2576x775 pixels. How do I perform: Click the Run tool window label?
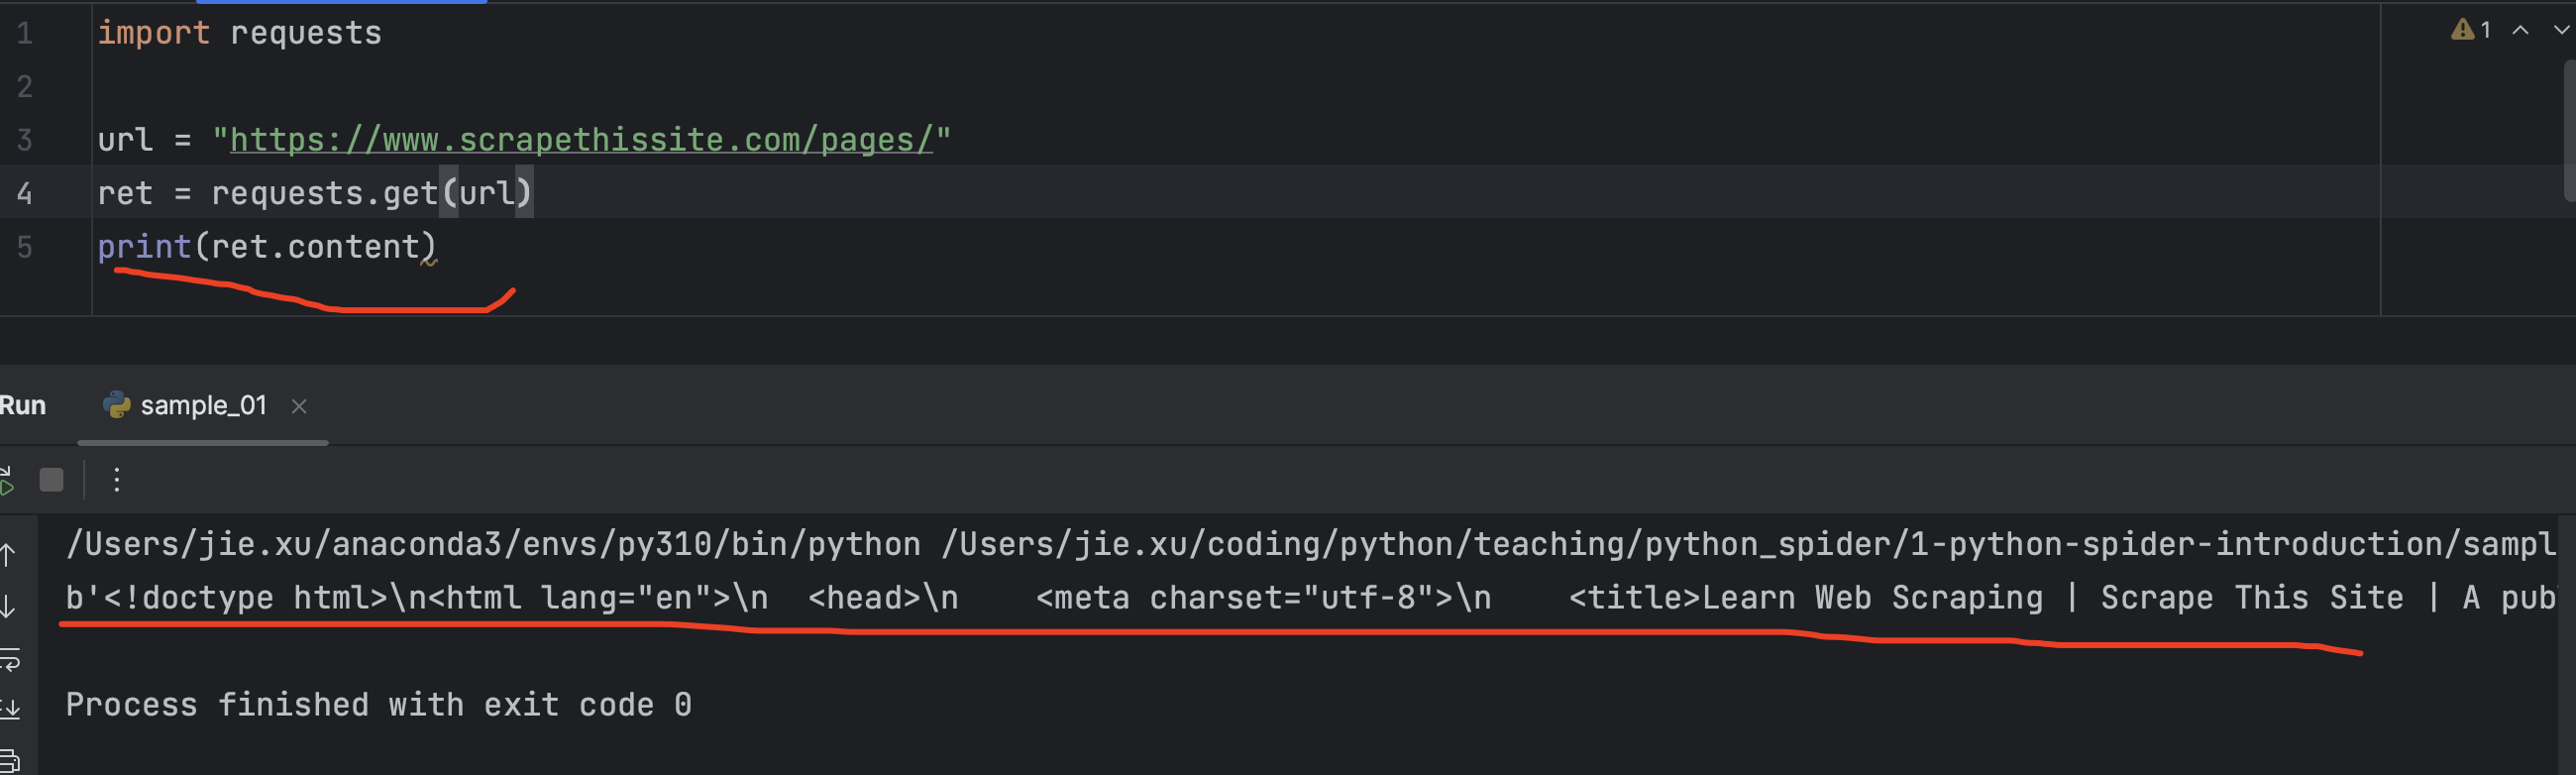[23, 405]
